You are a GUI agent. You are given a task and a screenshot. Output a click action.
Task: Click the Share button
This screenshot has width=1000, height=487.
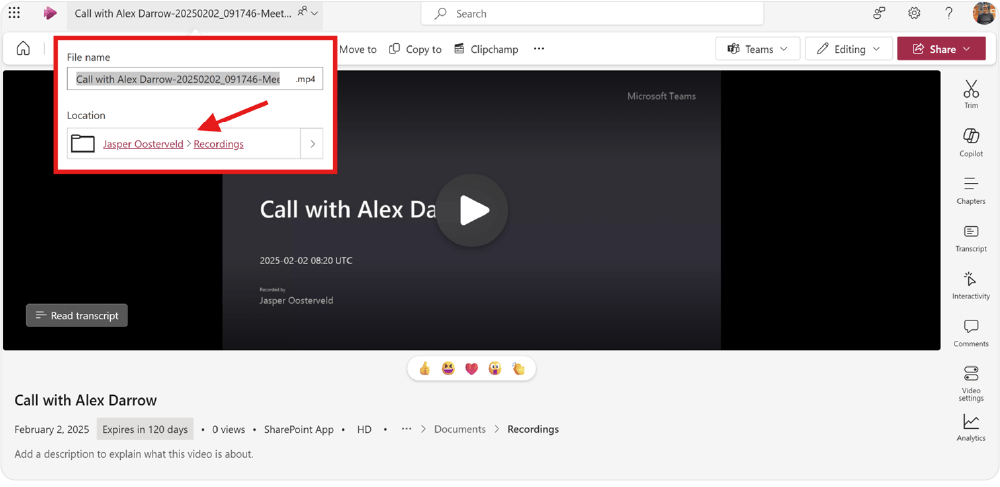(x=941, y=48)
